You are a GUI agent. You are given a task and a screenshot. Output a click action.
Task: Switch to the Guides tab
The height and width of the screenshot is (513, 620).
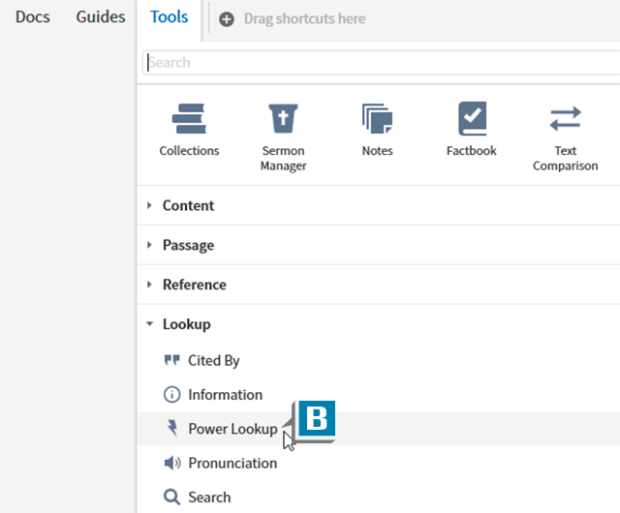coord(101,17)
